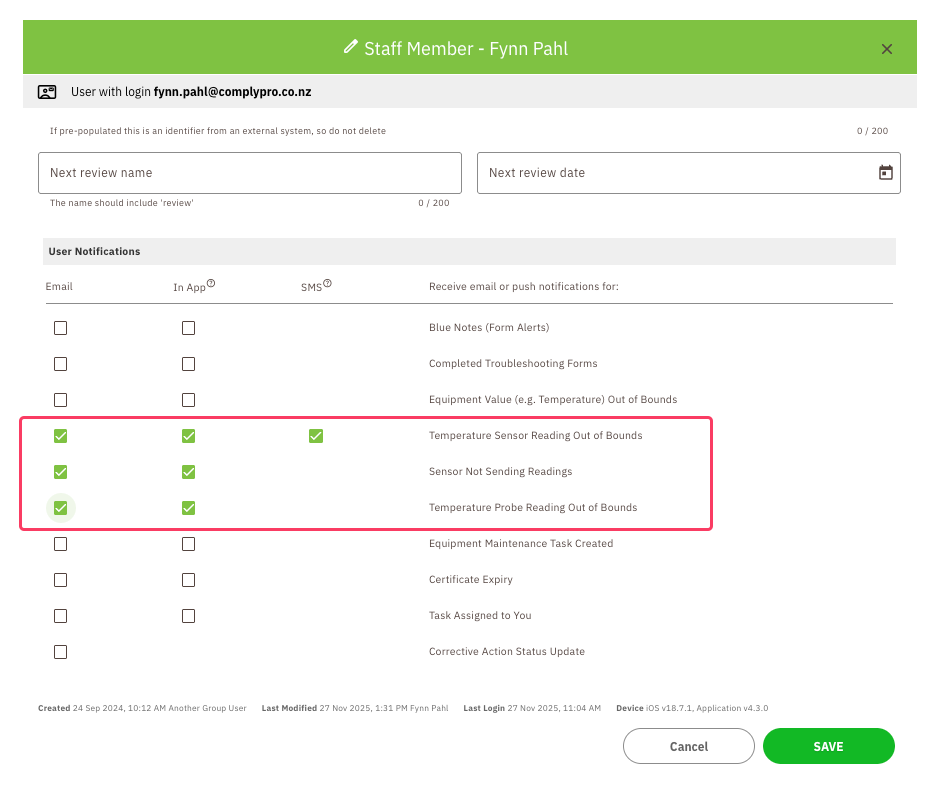Click the Completed Troubleshooting Forms label
Screen dimensions: 937x795
513,363
